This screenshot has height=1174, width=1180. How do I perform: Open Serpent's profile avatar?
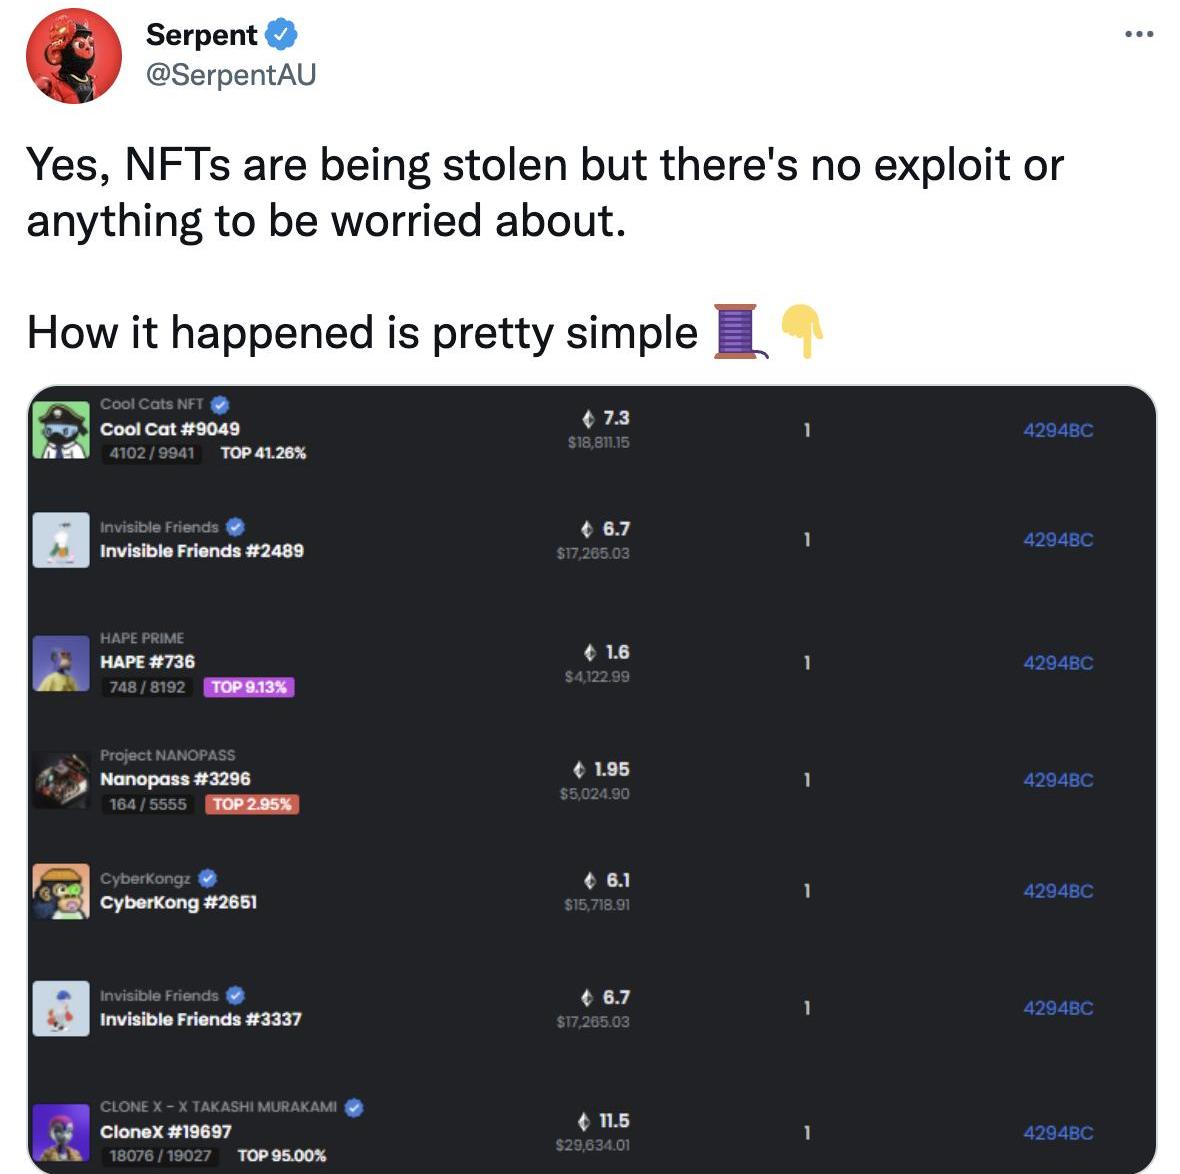click(x=73, y=56)
